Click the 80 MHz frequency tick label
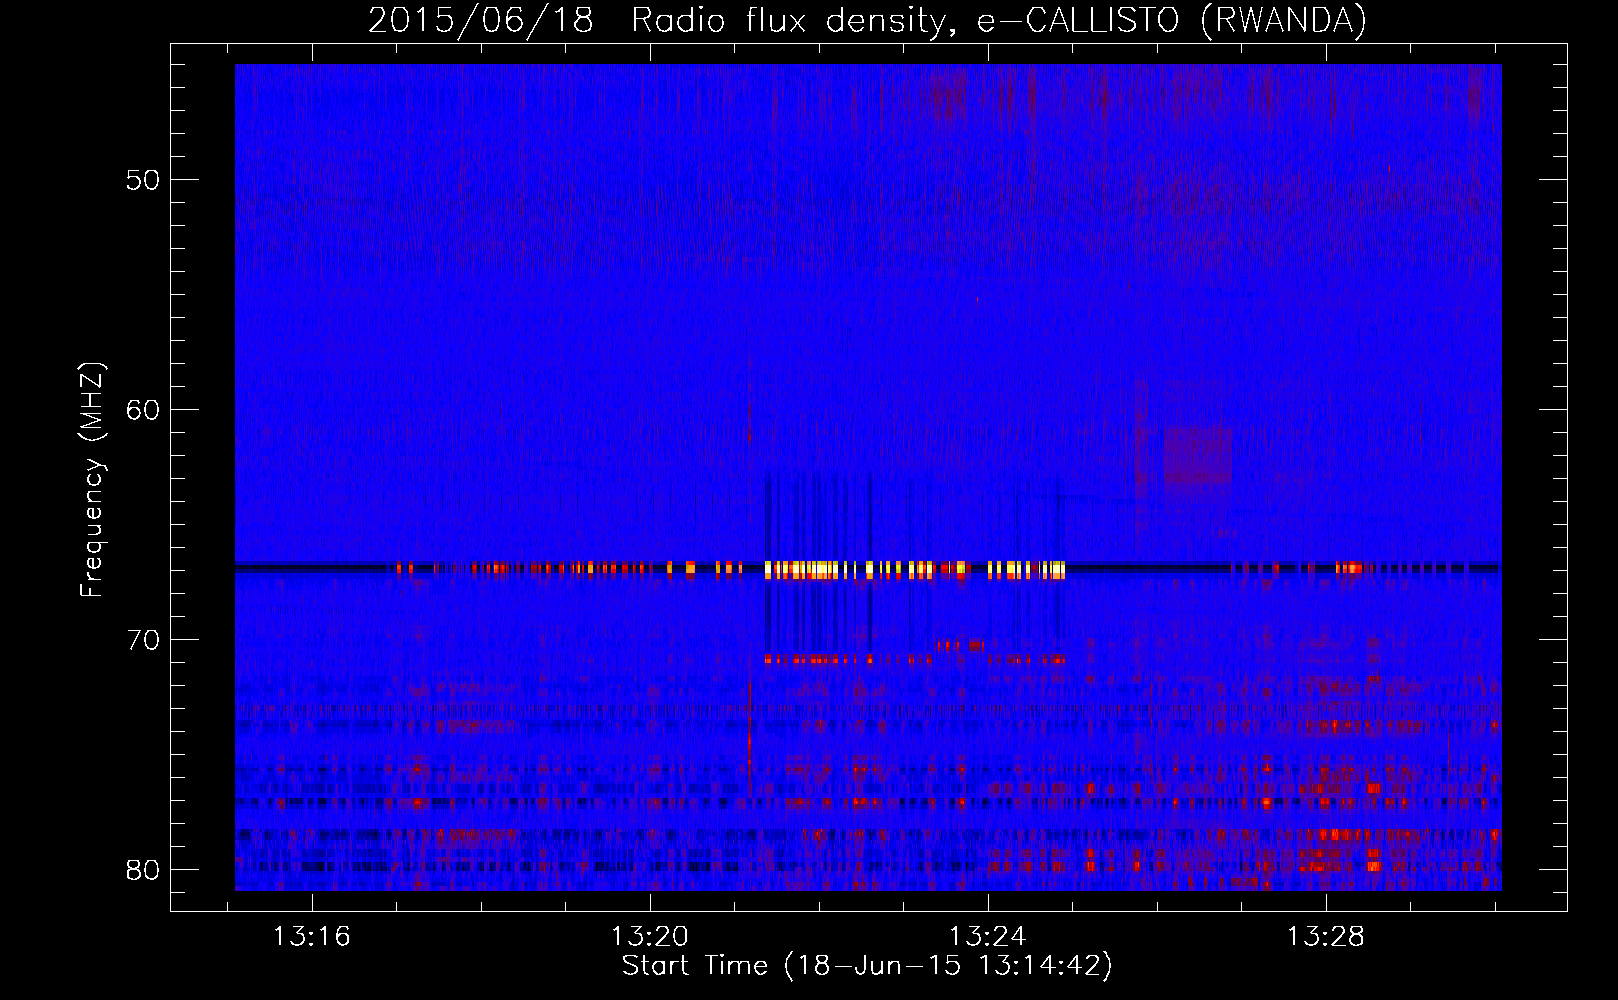Screen dimensions: 1618x1000 click(x=143, y=870)
